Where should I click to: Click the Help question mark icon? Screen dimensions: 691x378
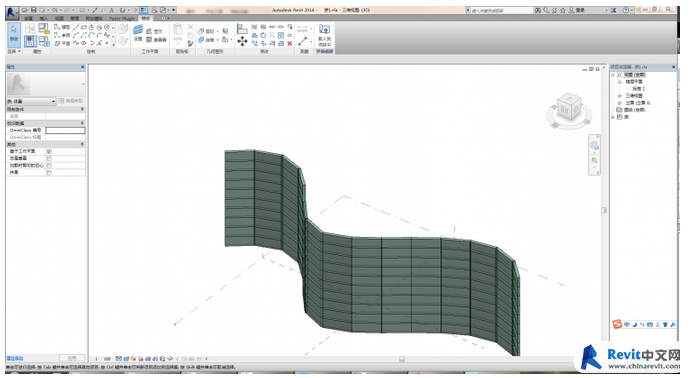[x=625, y=10]
